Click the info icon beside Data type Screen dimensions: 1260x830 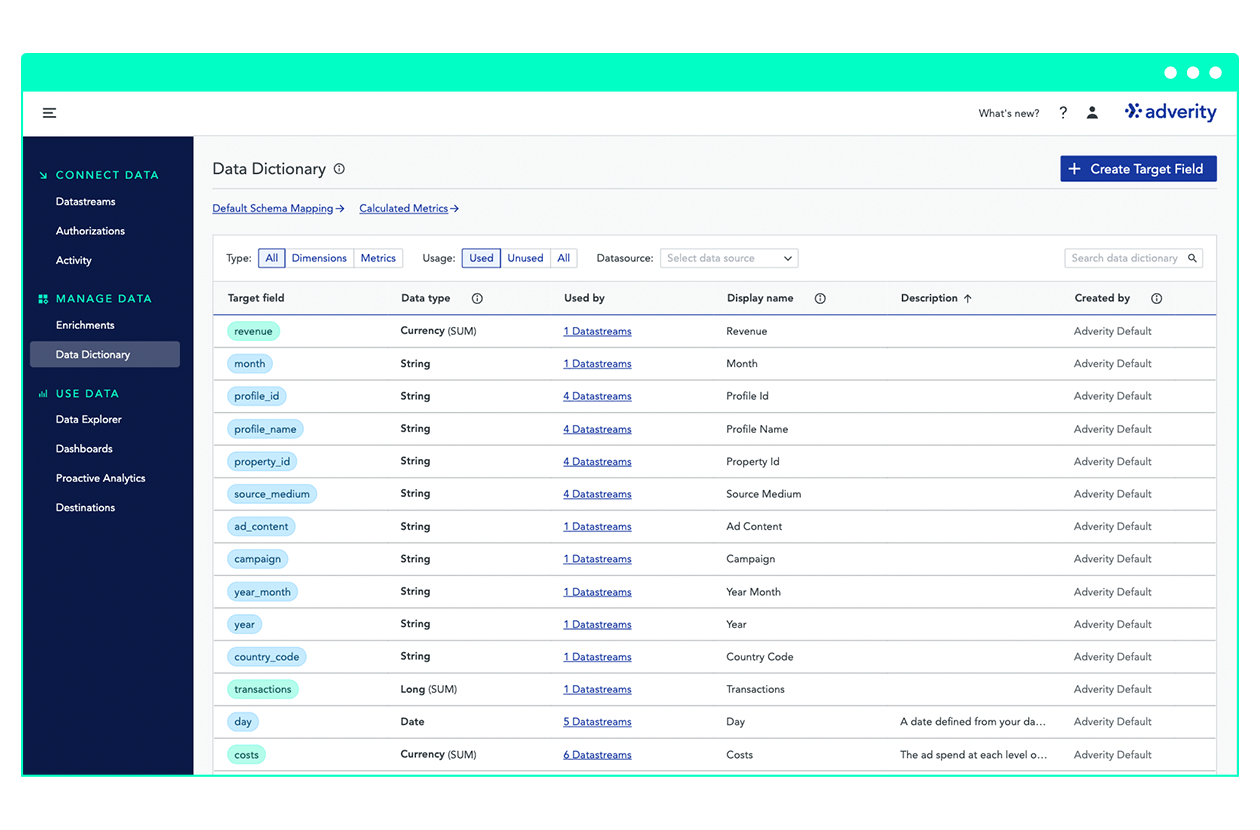[477, 296]
